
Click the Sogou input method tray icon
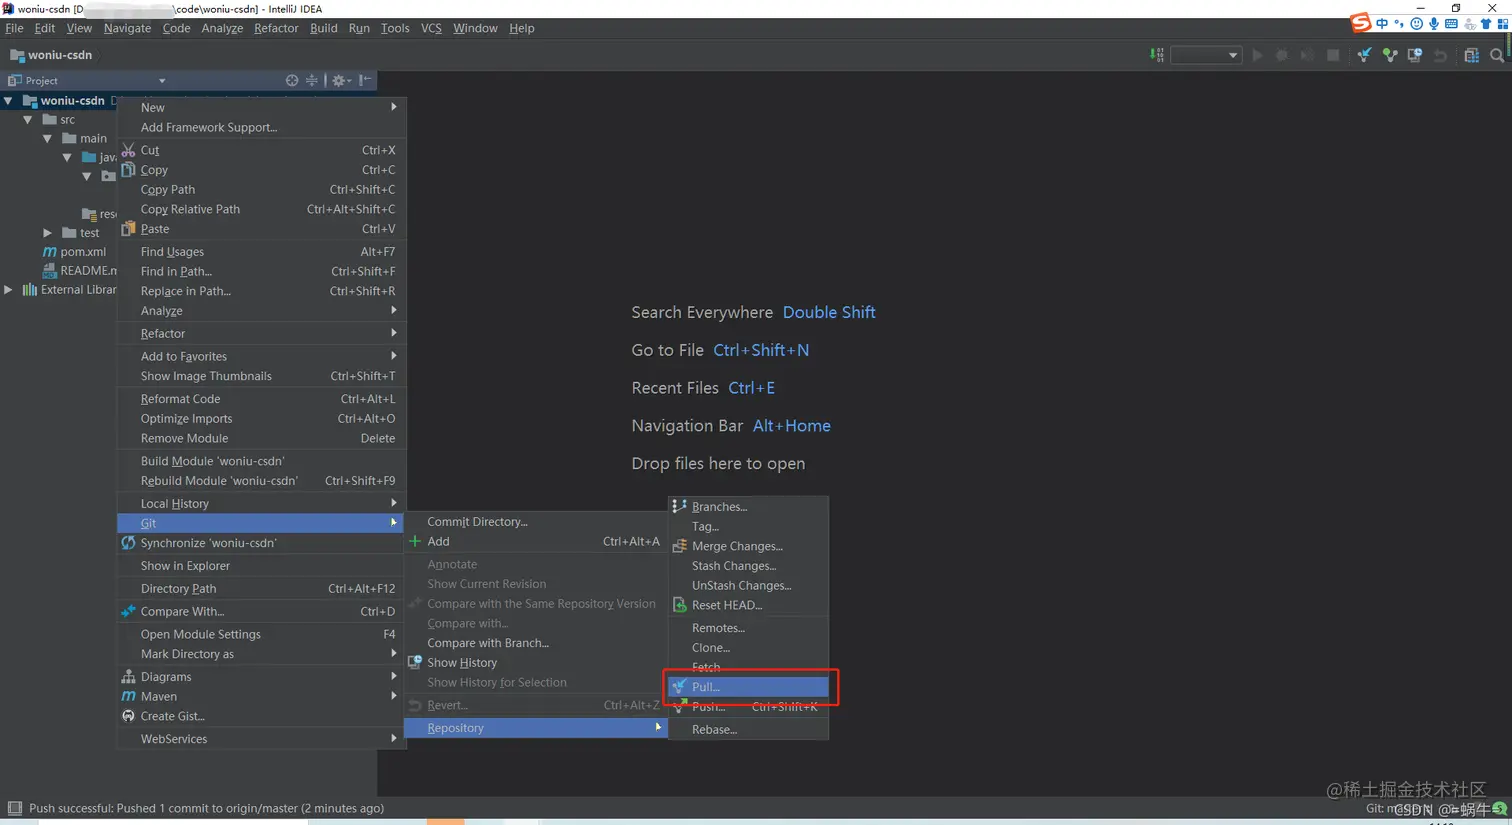click(x=1360, y=22)
